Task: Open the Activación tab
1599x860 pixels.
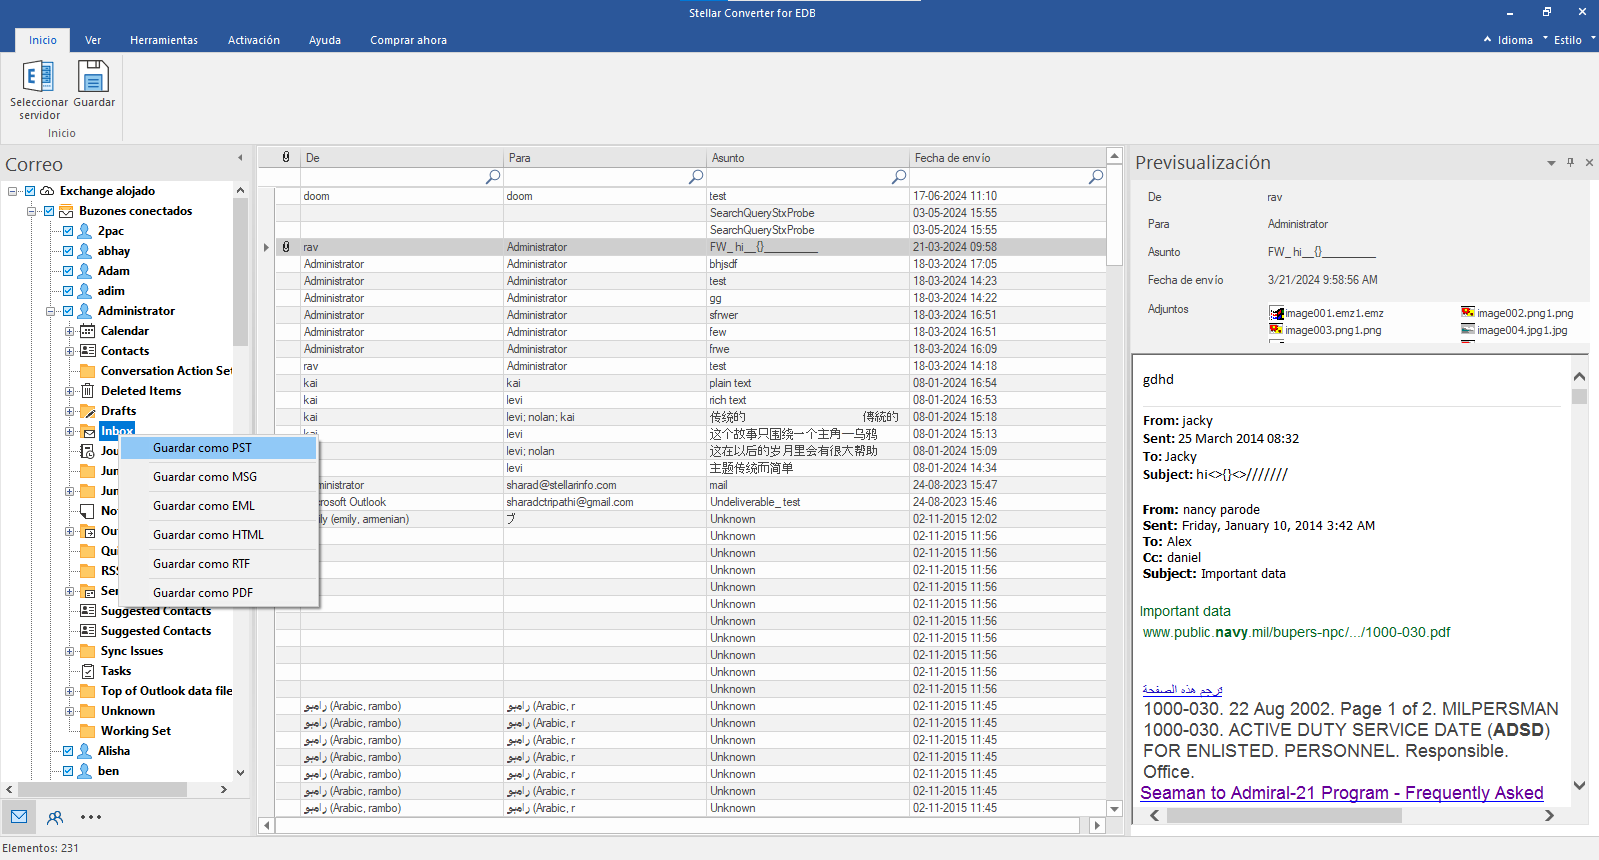Action: tap(254, 40)
